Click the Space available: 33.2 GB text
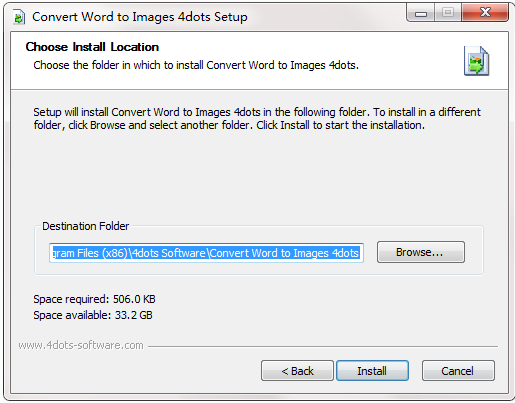The height and width of the screenshot is (403, 515). click(93, 315)
